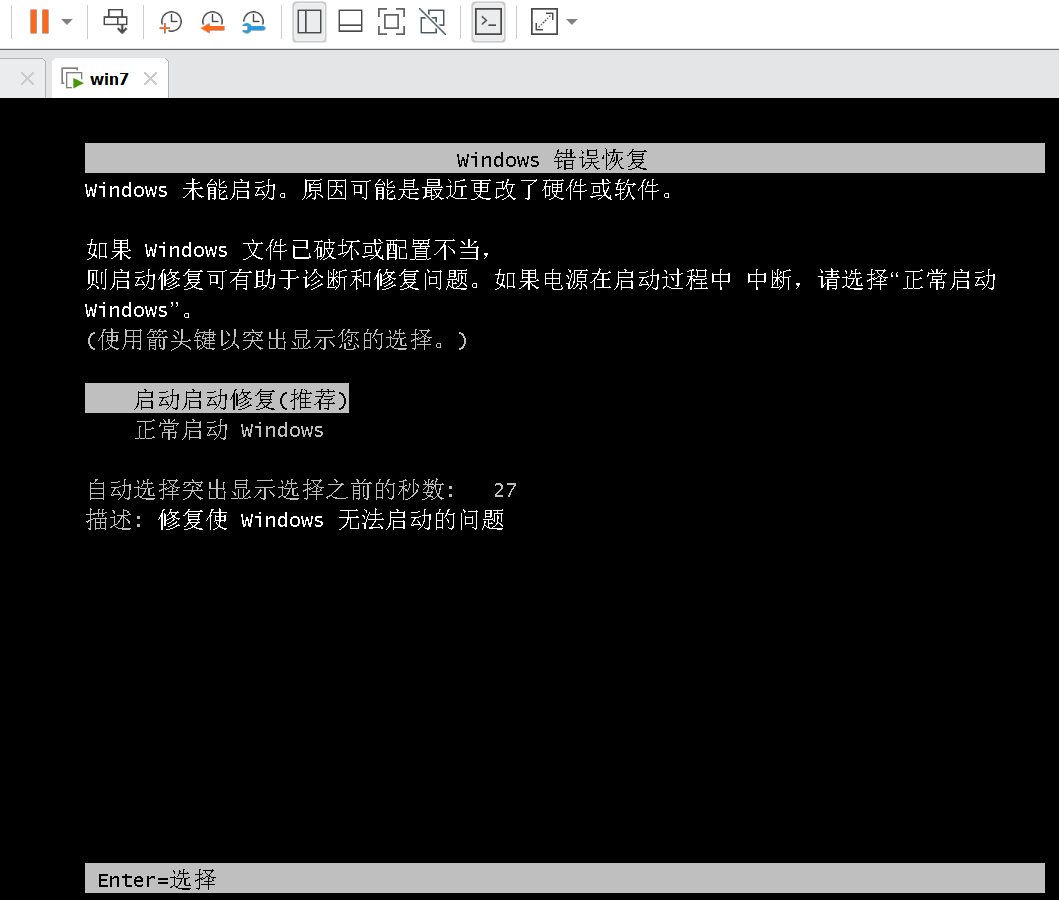The height and width of the screenshot is (900, 1059).
Task: Open the virtual machine console view
Action: (488, 21)
